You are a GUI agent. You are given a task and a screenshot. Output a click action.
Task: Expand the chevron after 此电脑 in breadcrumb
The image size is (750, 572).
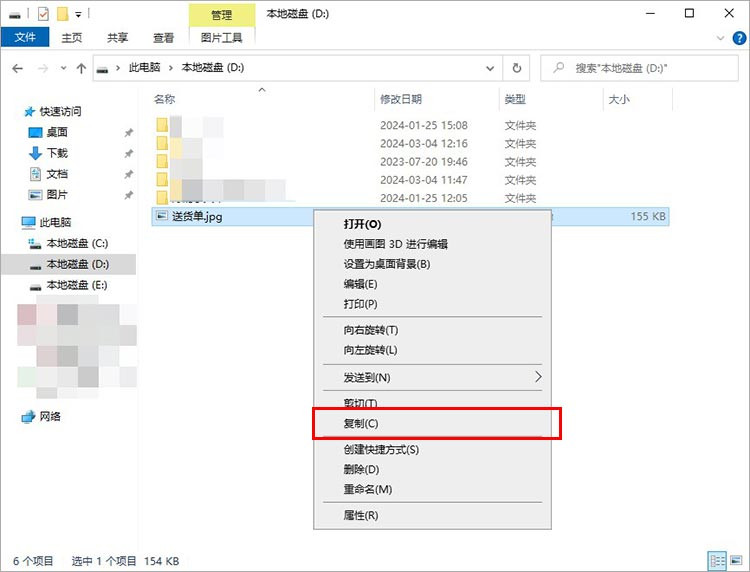tap(170, 68)
